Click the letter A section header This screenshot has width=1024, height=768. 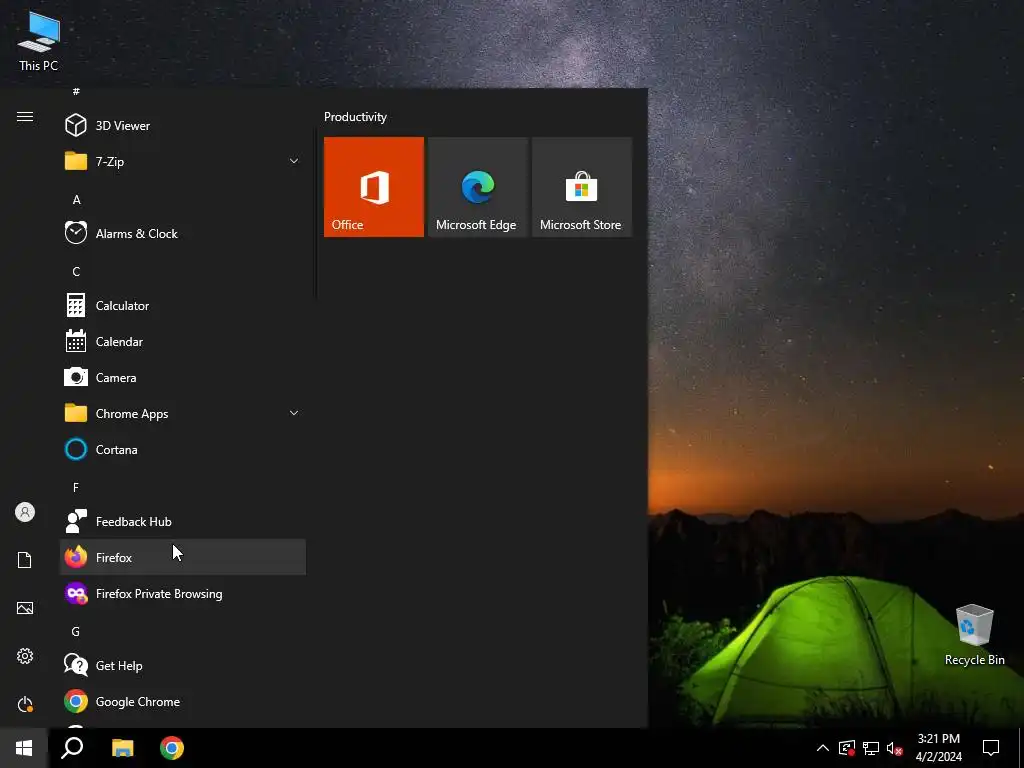click(x=76, y=200)
